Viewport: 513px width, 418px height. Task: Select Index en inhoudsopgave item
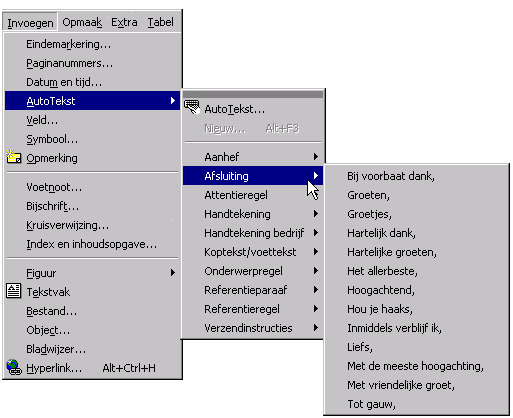pyautogui.click(x=92, y=244)
